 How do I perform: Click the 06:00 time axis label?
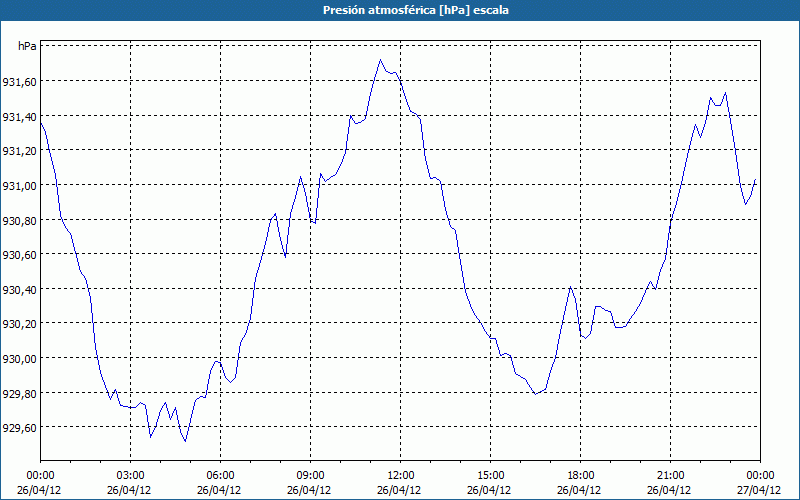pyautogui.click(x=220, y=476)
